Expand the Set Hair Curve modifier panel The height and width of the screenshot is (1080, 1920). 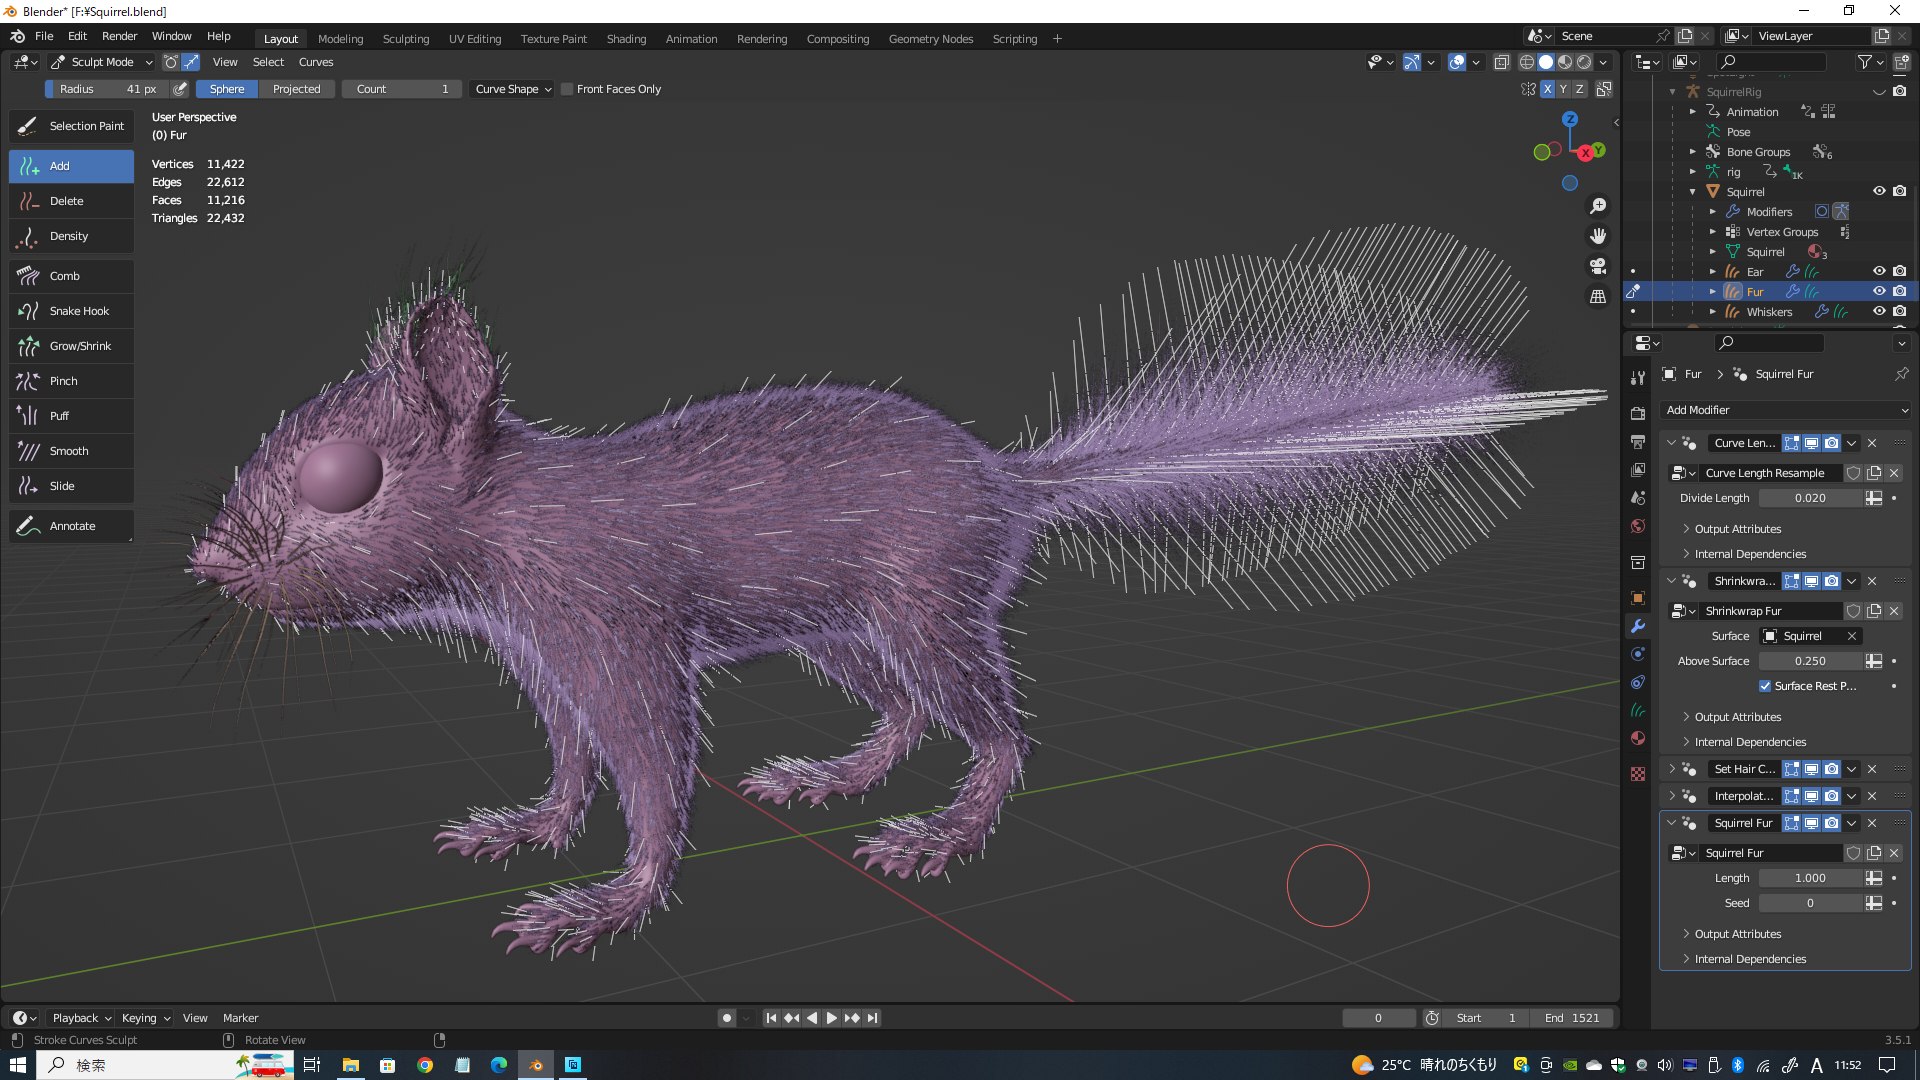pyautogui.click(x=1671, y=769)
